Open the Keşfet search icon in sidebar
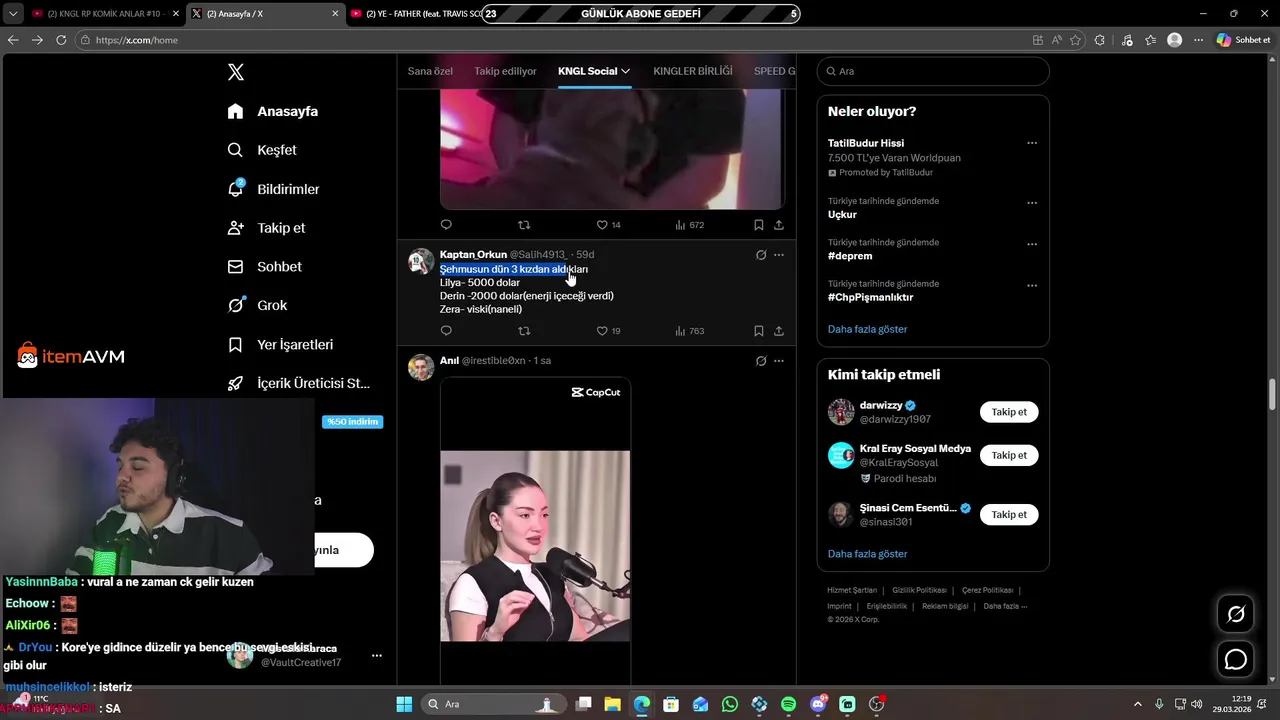The width and height of the screenshot is (1280, 720). tap(235, 150)
